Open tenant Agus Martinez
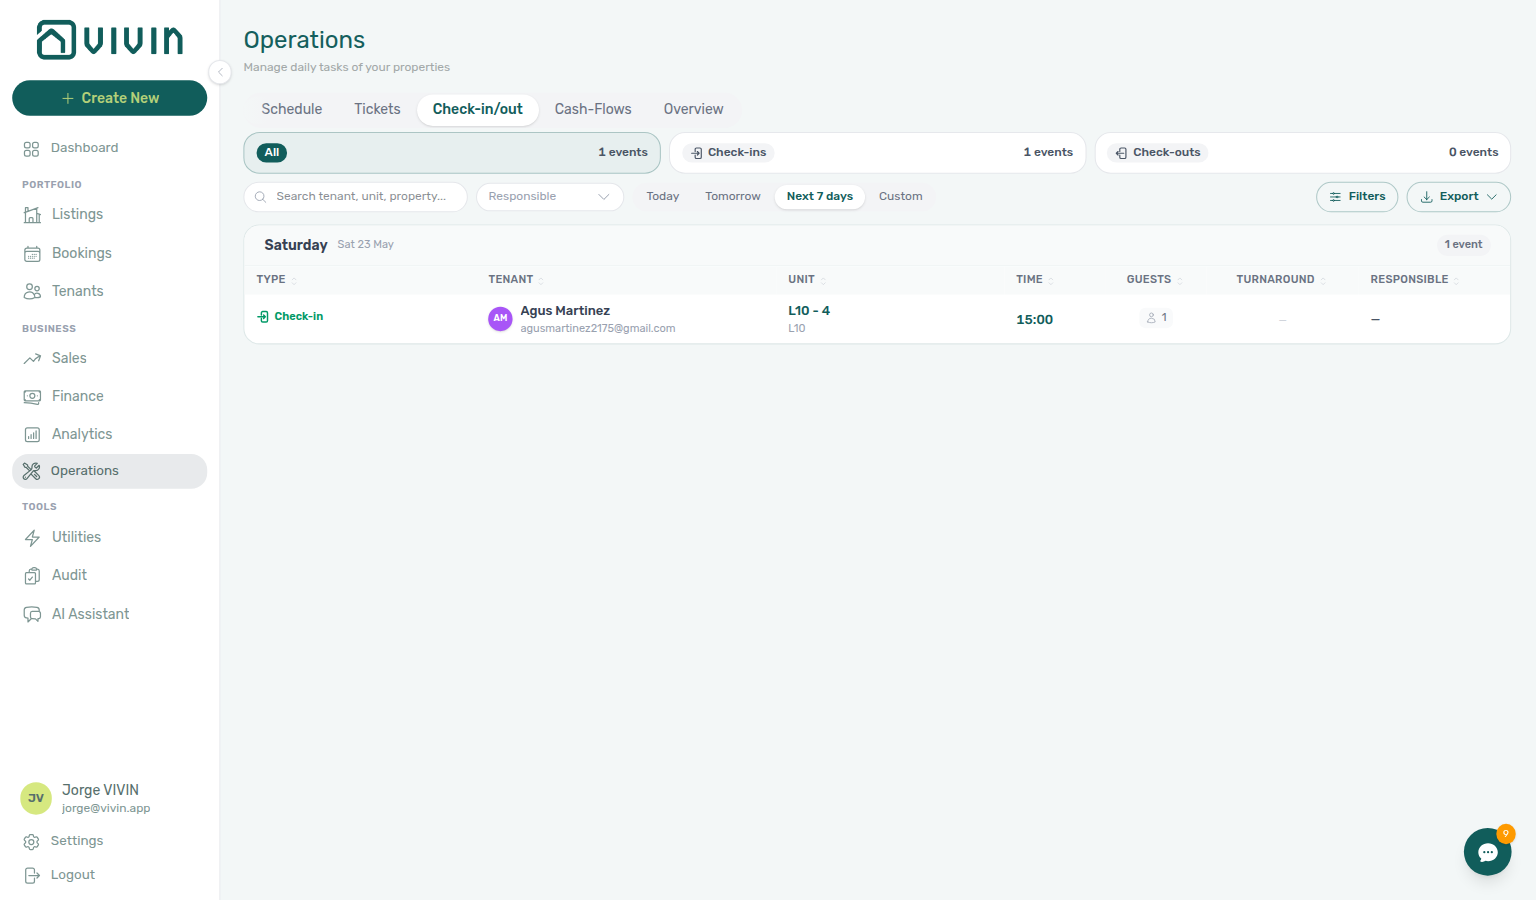The height and width of the screenshot is (900, 1536). (x=565, y=311)
